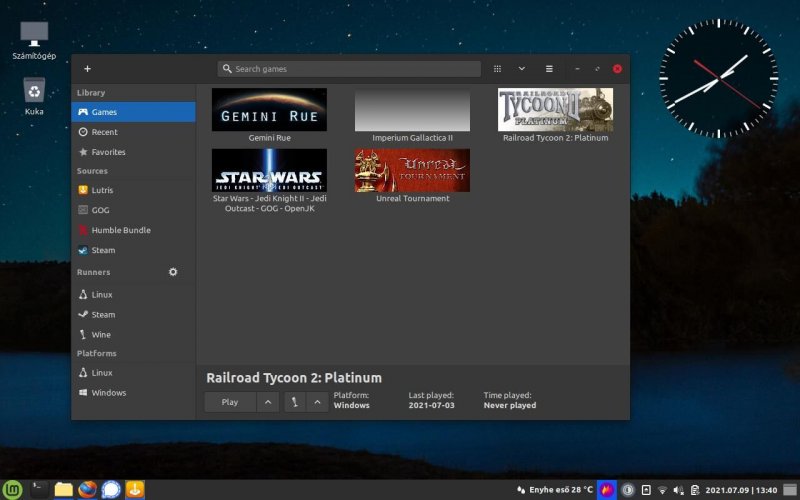
Task: Open the view options chevron dropdown
Action: click(521, 69)
